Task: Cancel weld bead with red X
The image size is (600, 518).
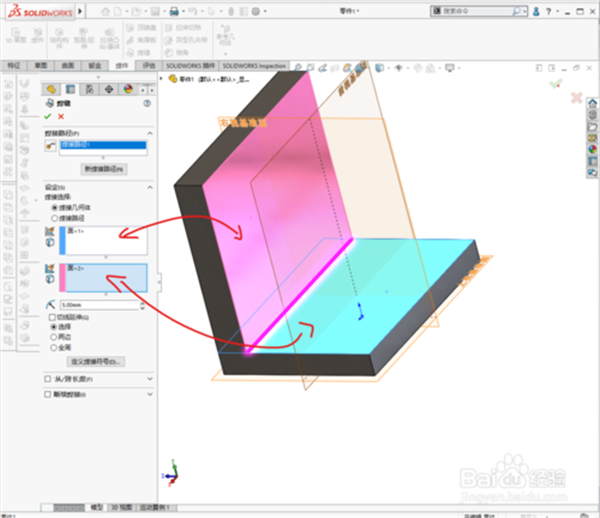Action: (x=61, y=116)
